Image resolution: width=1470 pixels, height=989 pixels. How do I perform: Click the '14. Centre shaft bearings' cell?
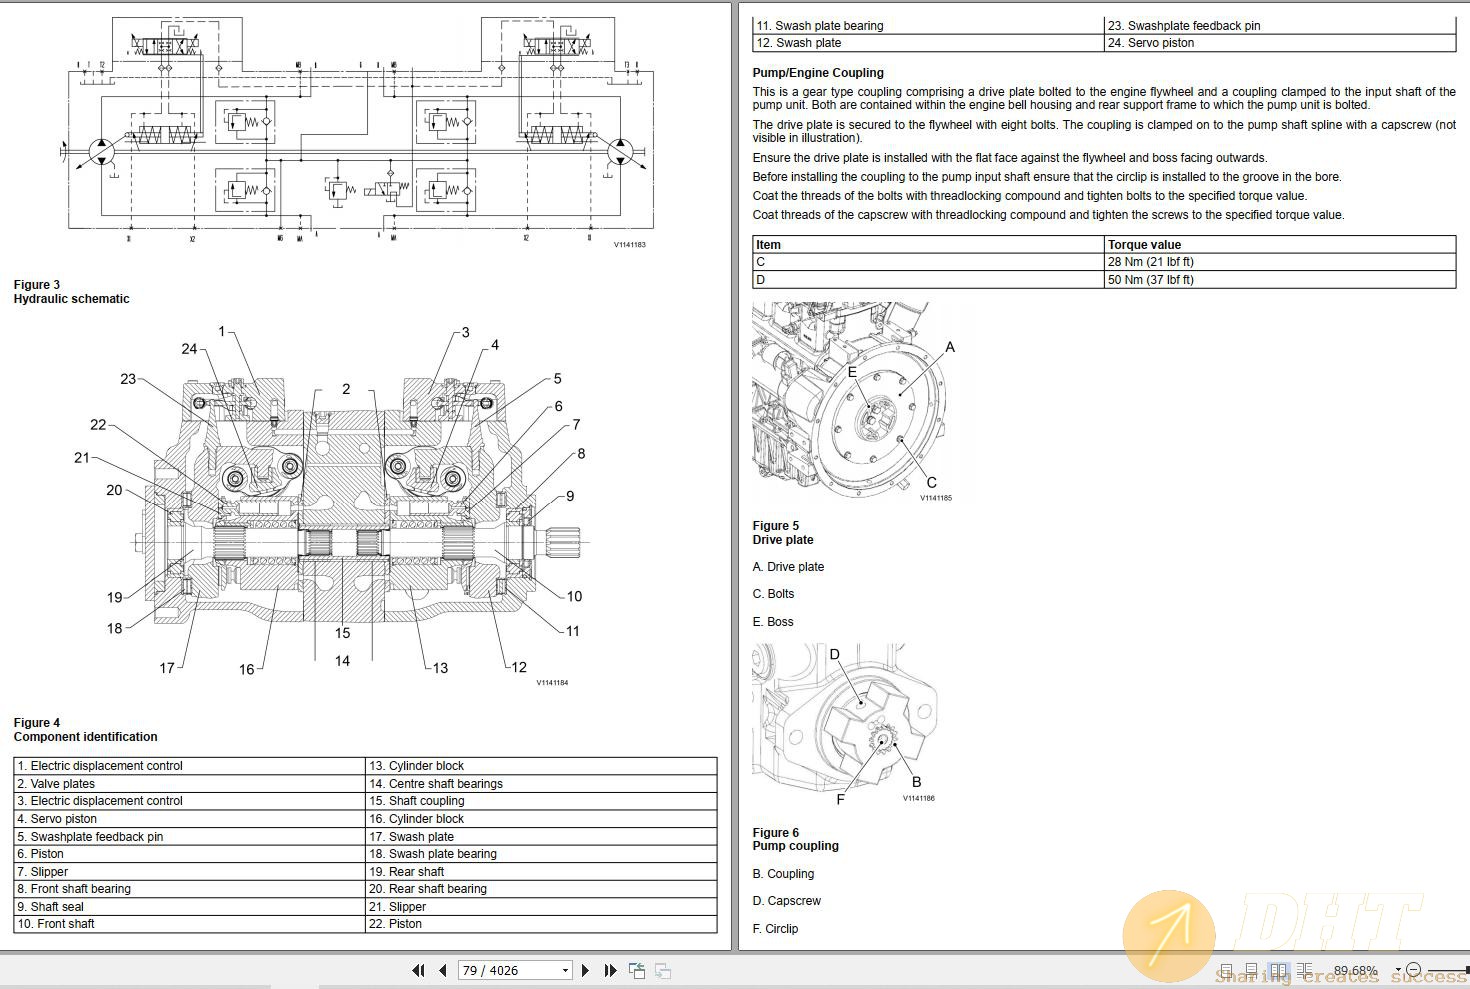541,784
